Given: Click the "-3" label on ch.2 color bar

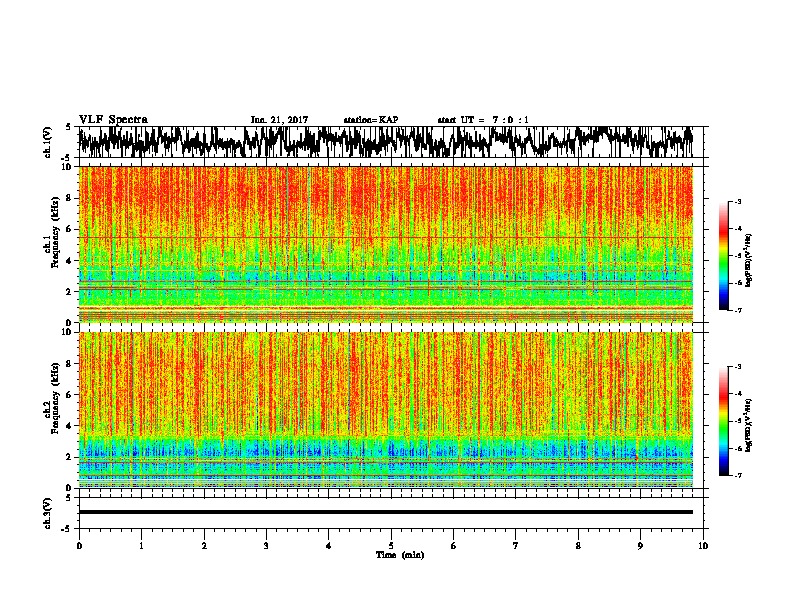Looking at the screenshot, I should pos(737,367).
